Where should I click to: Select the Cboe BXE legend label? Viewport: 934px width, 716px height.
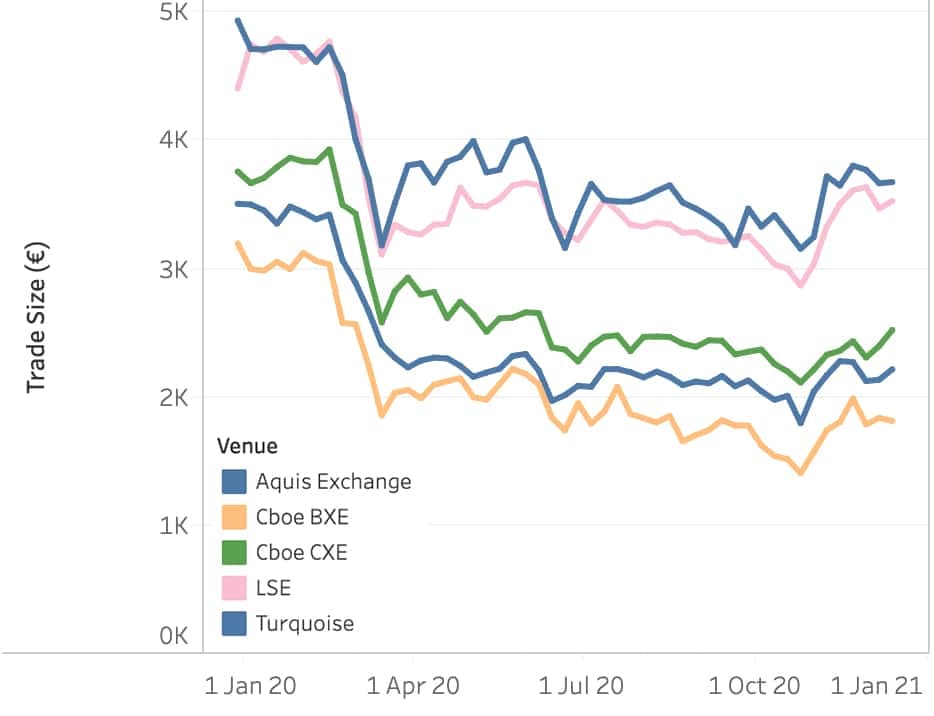(x=302, y=517)
